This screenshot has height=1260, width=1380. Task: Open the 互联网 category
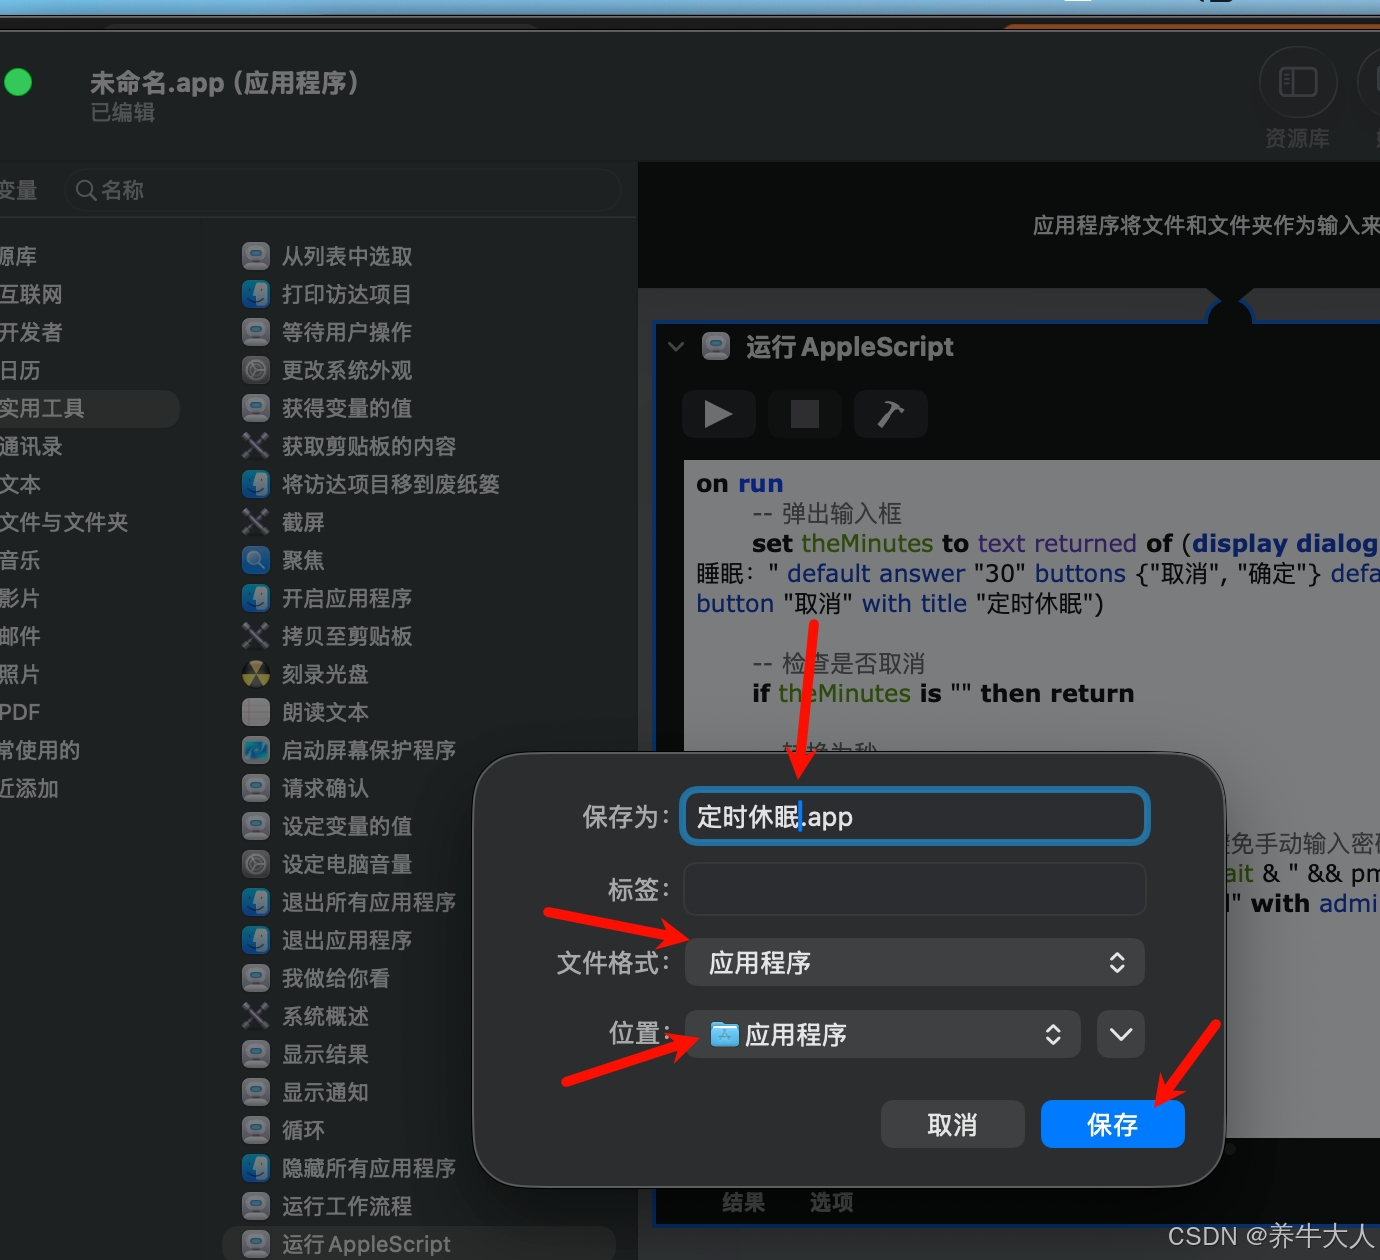tap(31, 295)
